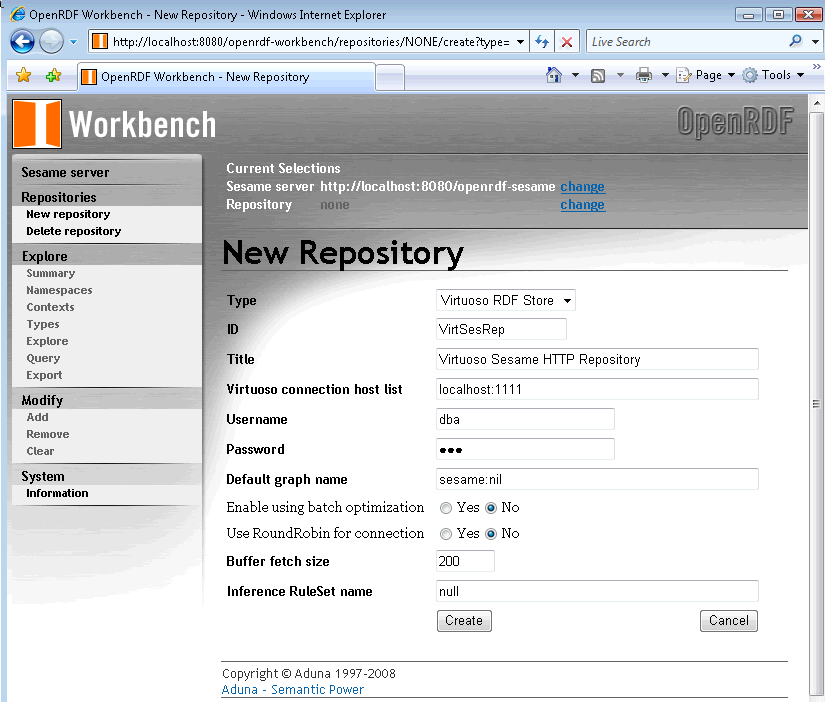Select No for batch optimization
This screenshot has width=825, height=702.
pyautogui.click(x=491, y=508)
